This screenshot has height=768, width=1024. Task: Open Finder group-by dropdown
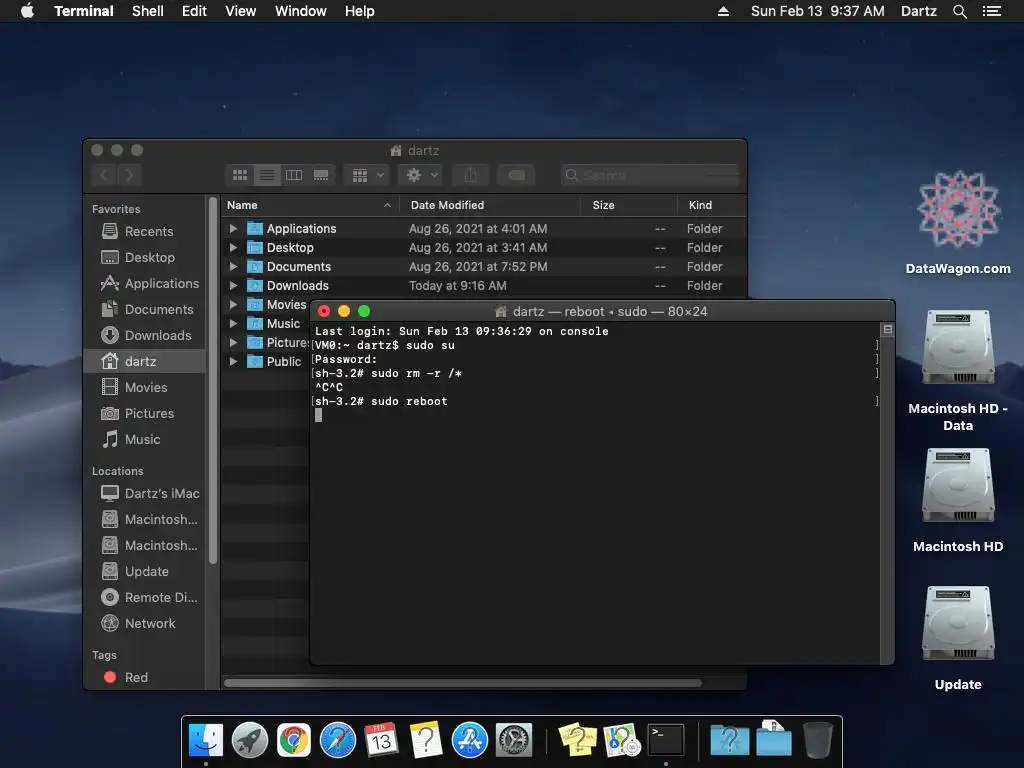(x=367, y=175)
